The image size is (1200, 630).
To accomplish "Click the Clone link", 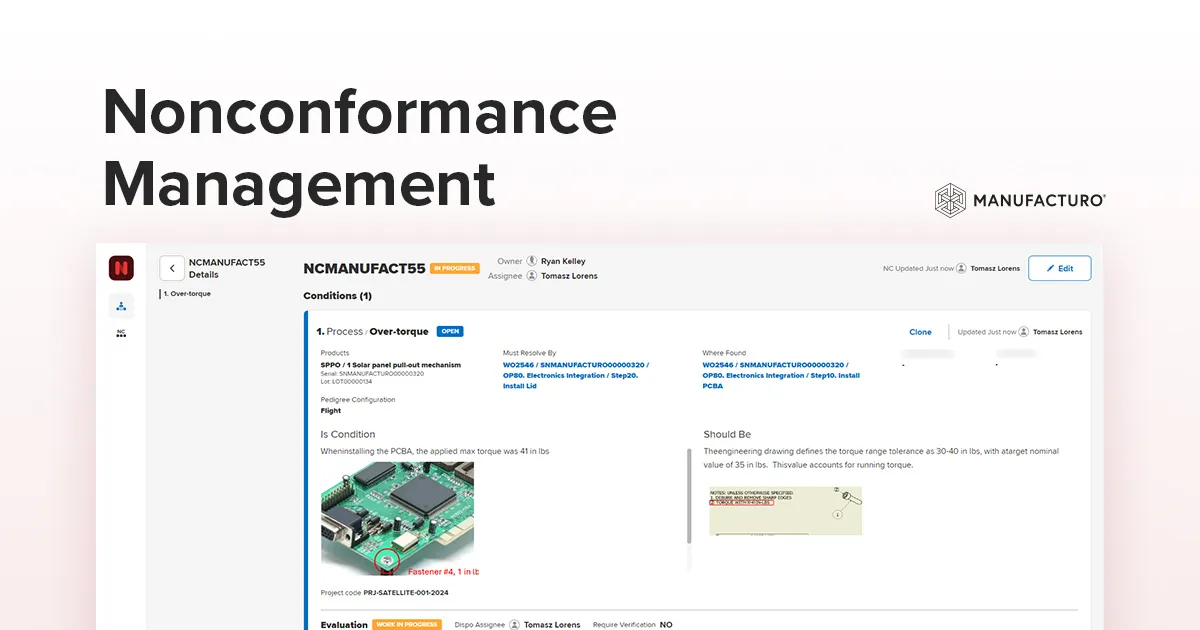I will point(920,331).
